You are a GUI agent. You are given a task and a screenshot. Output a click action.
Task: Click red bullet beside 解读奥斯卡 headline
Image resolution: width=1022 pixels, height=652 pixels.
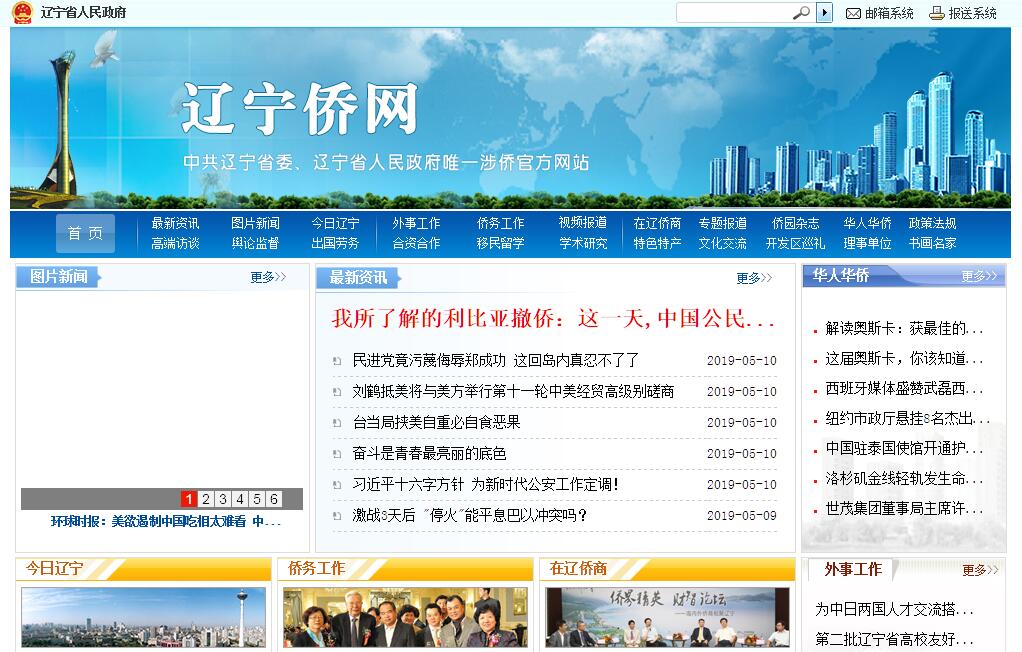[x=815, y=329]
